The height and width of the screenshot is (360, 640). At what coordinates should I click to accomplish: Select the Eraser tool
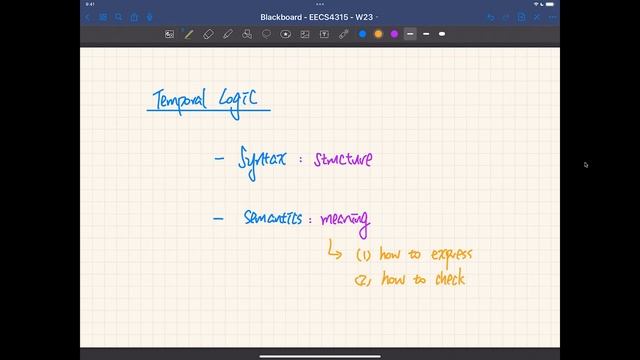point(208,34)
